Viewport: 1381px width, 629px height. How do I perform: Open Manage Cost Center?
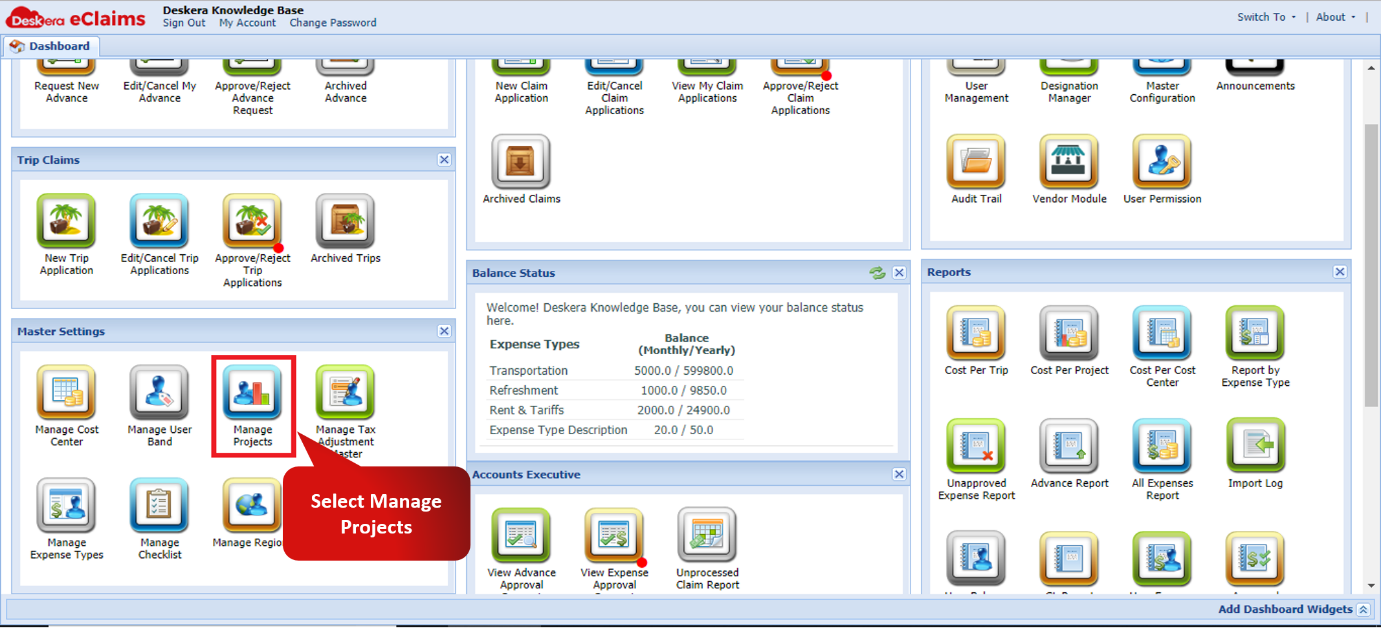(67, 394)
